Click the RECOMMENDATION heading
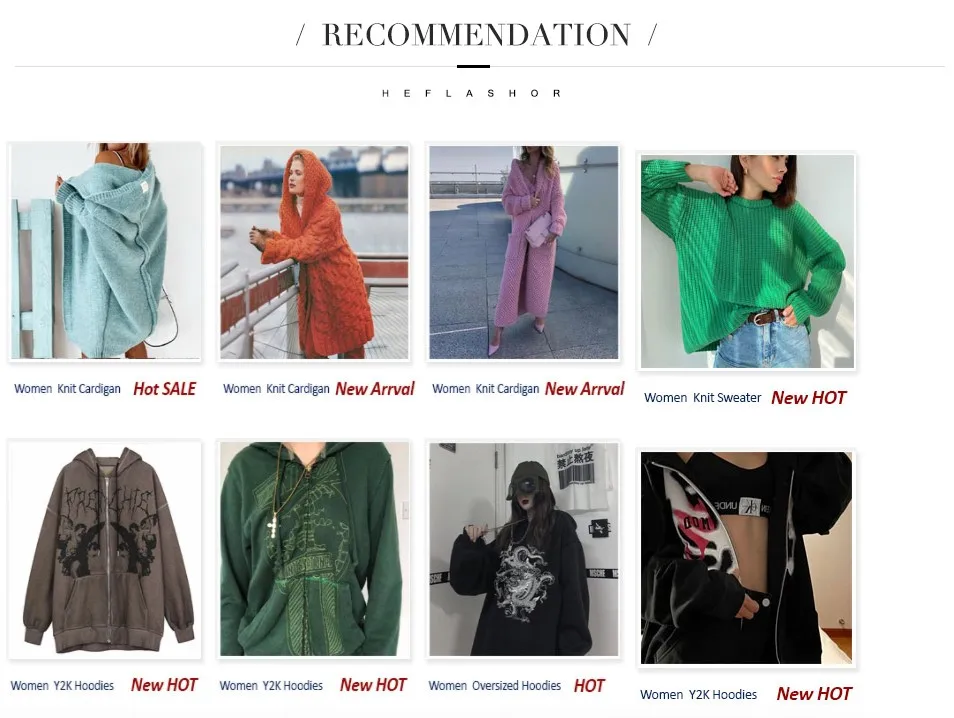This screenshot has height=718, width=954. 476,35
